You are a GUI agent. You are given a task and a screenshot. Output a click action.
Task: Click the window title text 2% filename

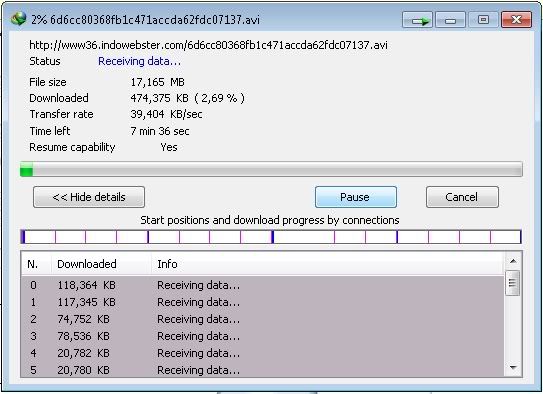[145, 20]
